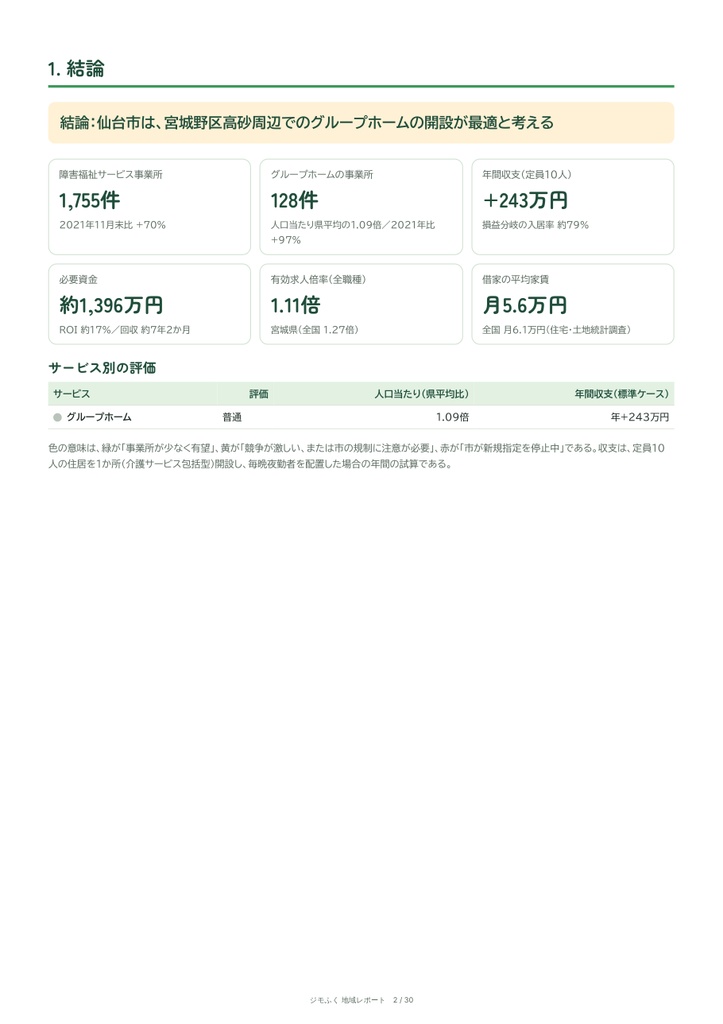The width and height of the screenshot is (723, 1024).
Task: Click the note '宮城県（全国 1.27倍）'
Action: [314, 330]
